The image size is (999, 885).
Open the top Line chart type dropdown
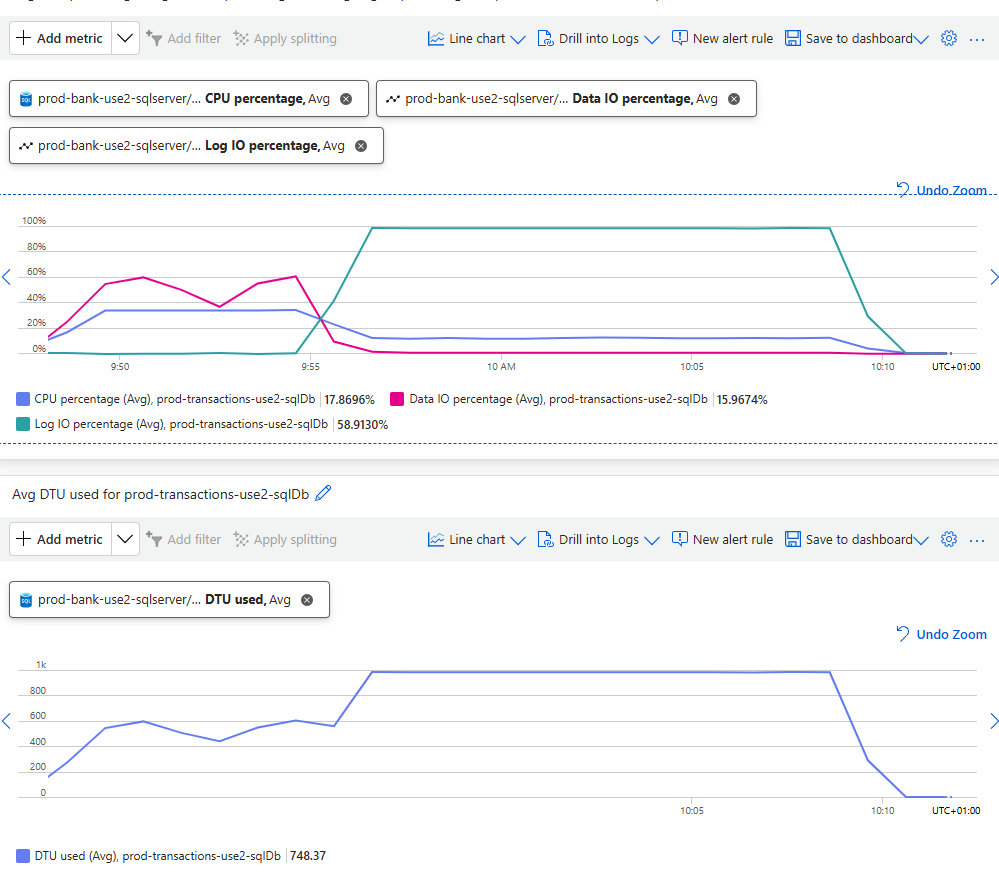tap(476, 38)
